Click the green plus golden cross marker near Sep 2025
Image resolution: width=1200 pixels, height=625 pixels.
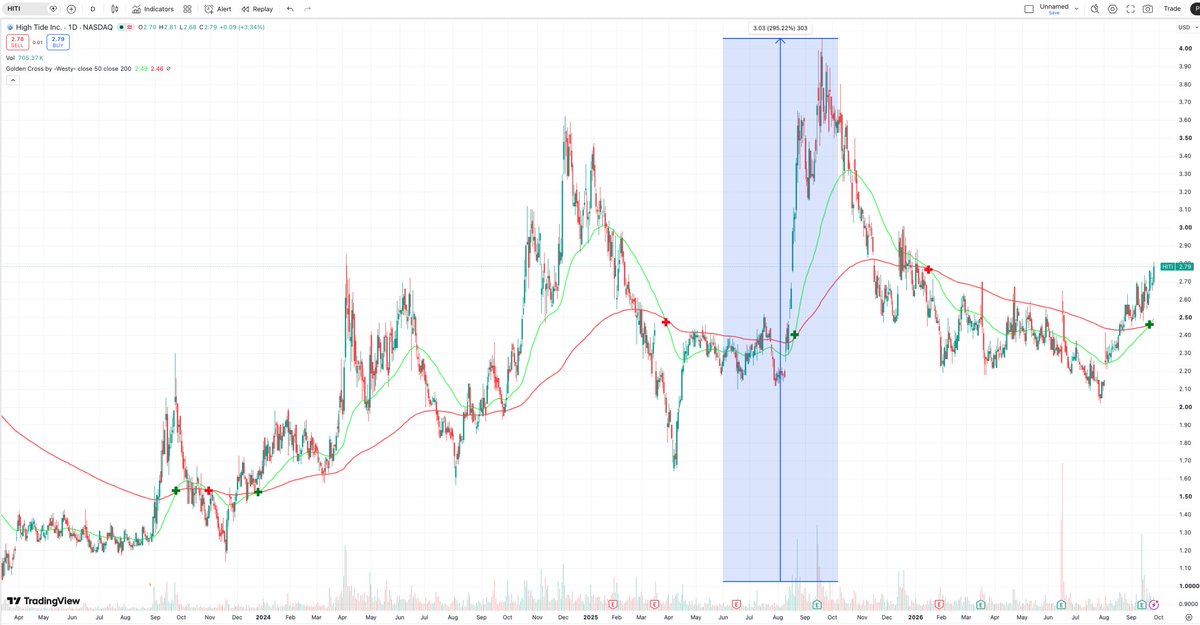(x=795, y=335)
